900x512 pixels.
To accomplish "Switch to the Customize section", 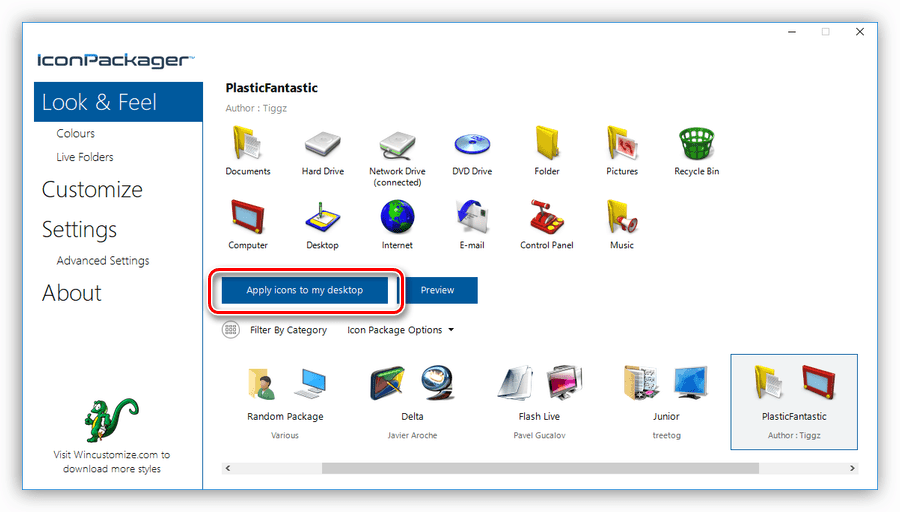I will click(92, 189).
